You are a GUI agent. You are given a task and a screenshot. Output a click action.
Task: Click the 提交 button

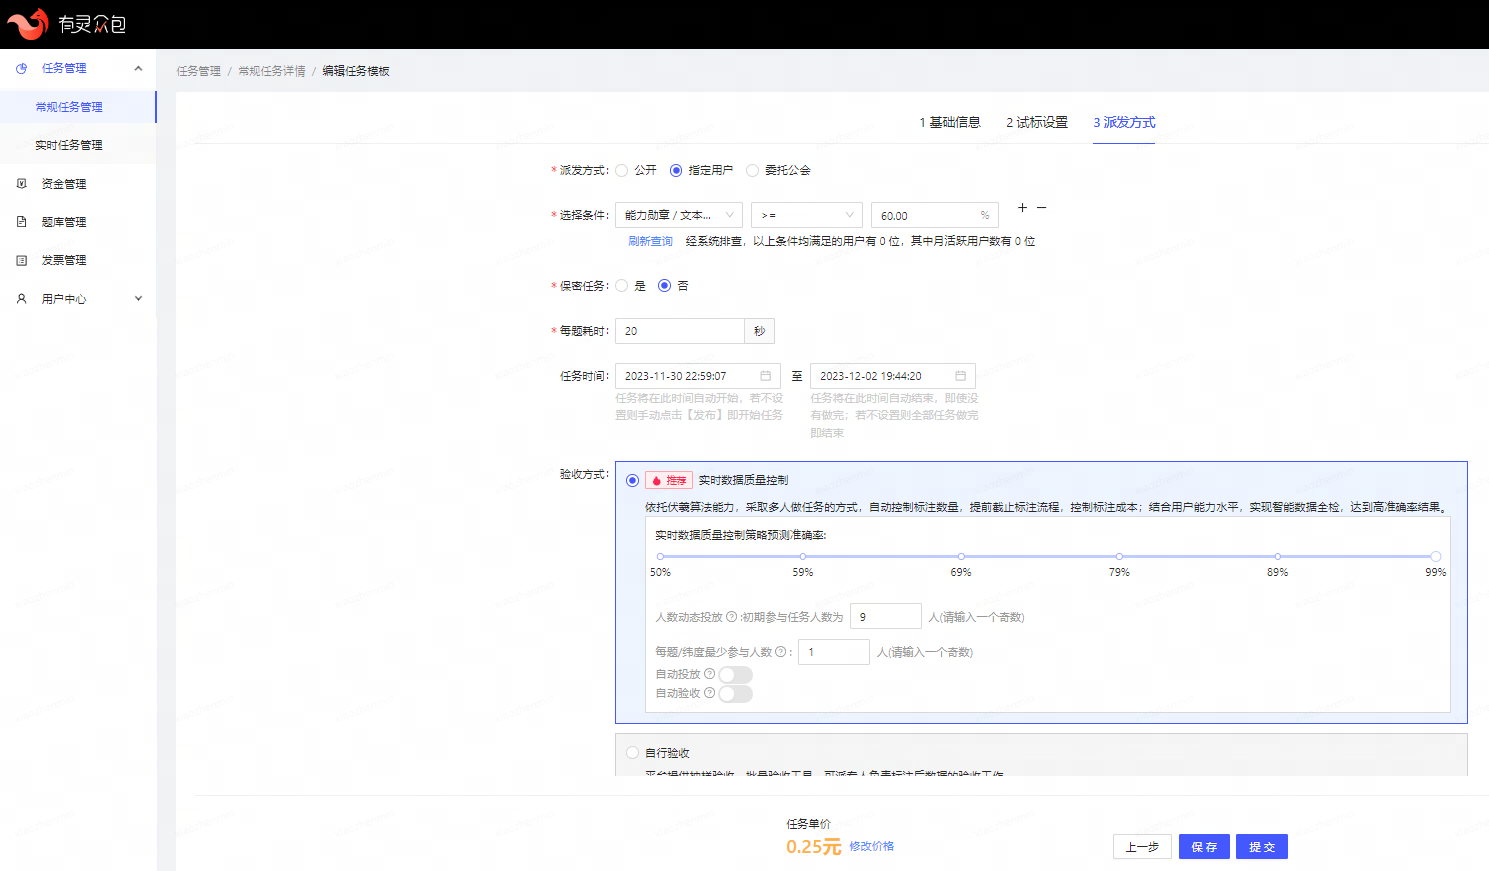pos(1262,847)
